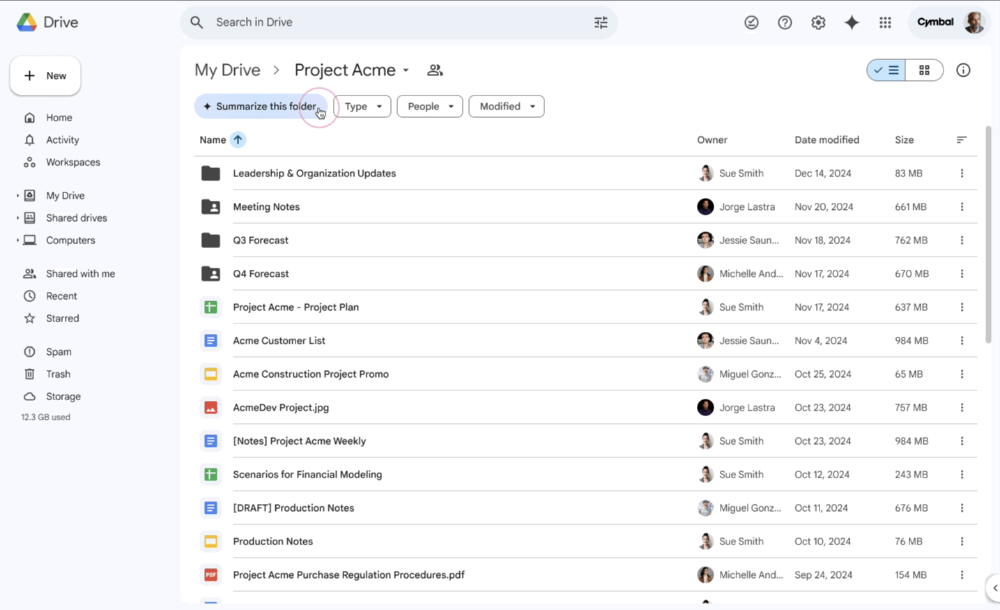Open more actions for Production Notes row
The width and height of the screenshot is (1000, 610).
click(962, 541)
